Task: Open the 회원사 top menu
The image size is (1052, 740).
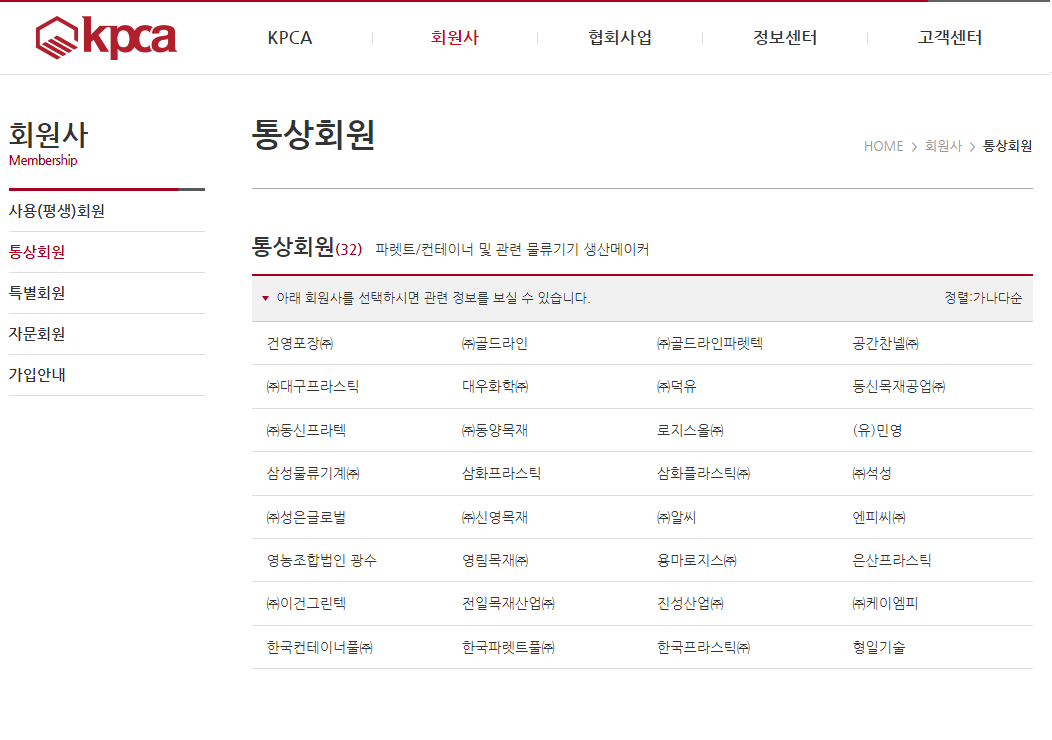Action: coord(455,38)
